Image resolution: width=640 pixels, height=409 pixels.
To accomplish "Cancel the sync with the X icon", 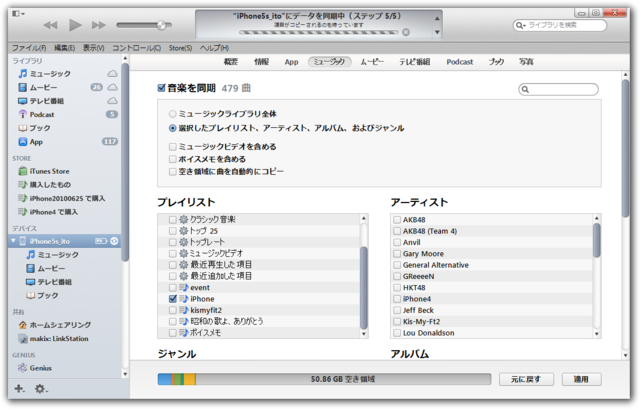I will pyautogui.click(x=406, y=32).
